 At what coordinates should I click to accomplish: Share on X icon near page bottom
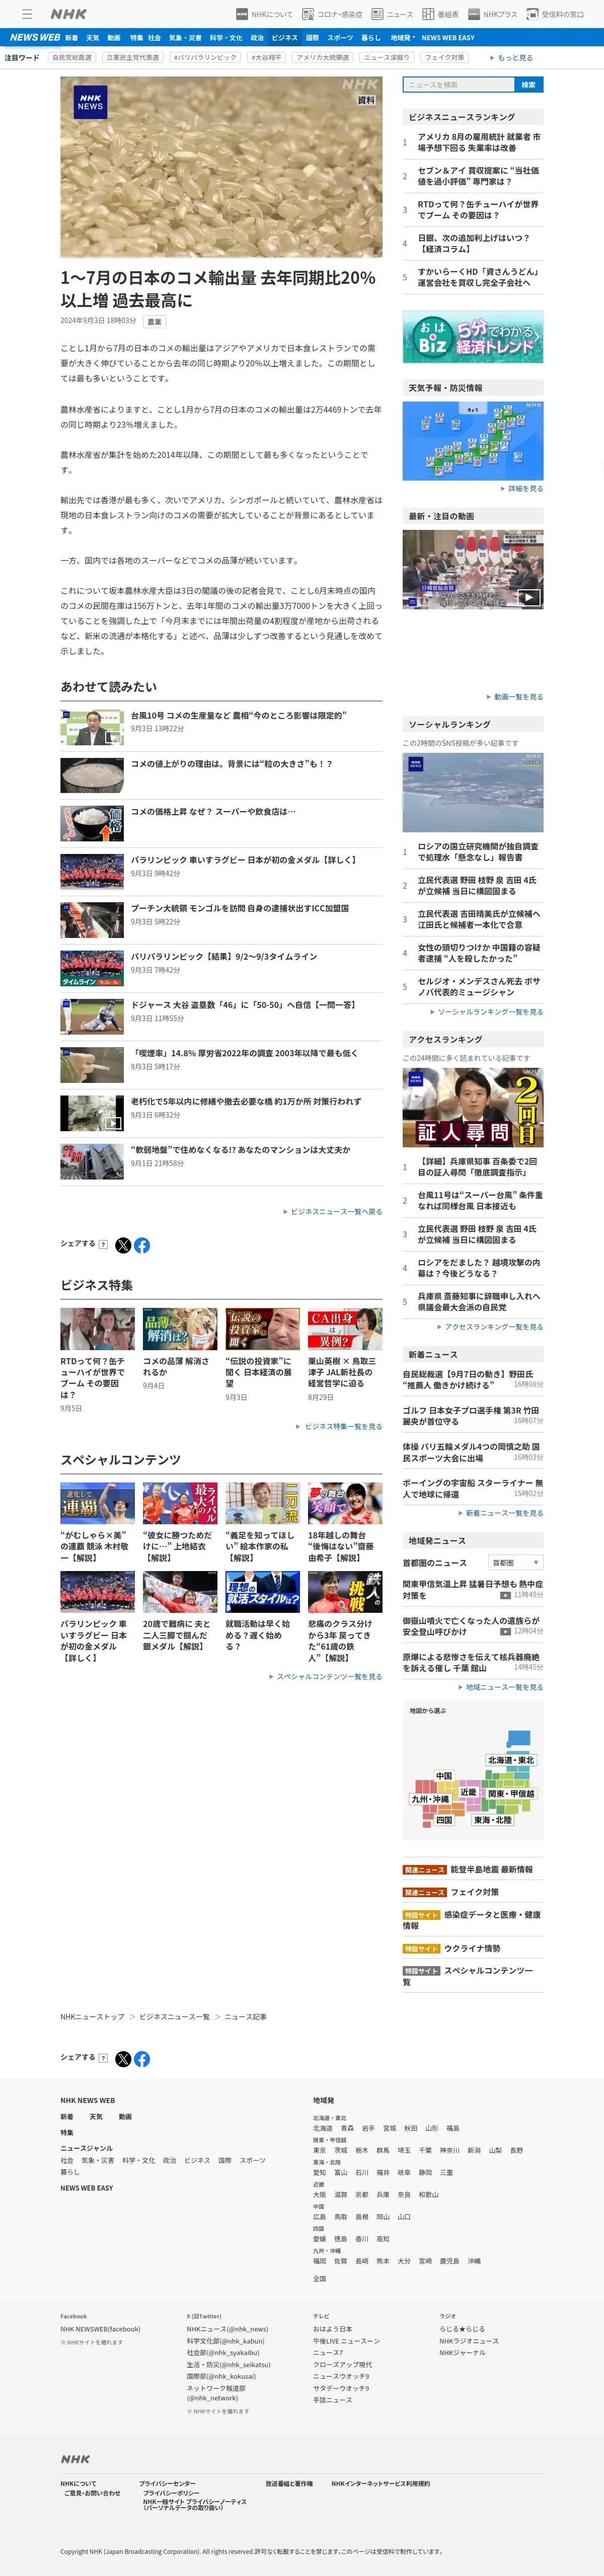[x=123, y=2059]
